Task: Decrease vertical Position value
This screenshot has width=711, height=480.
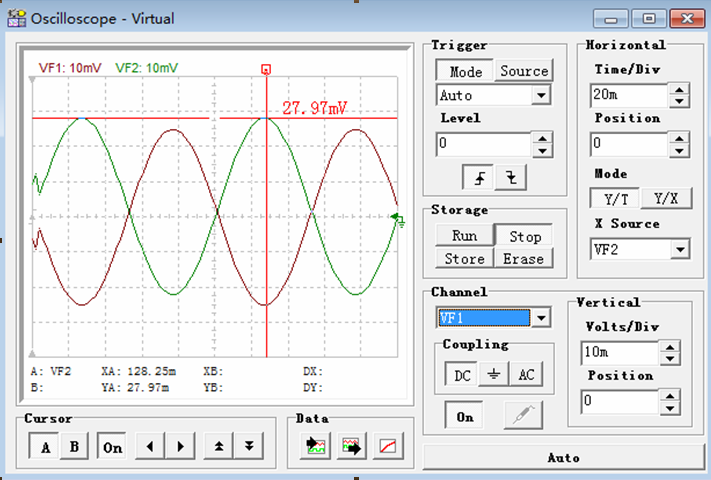Action: pyautogui.click(x=670, y=408)
